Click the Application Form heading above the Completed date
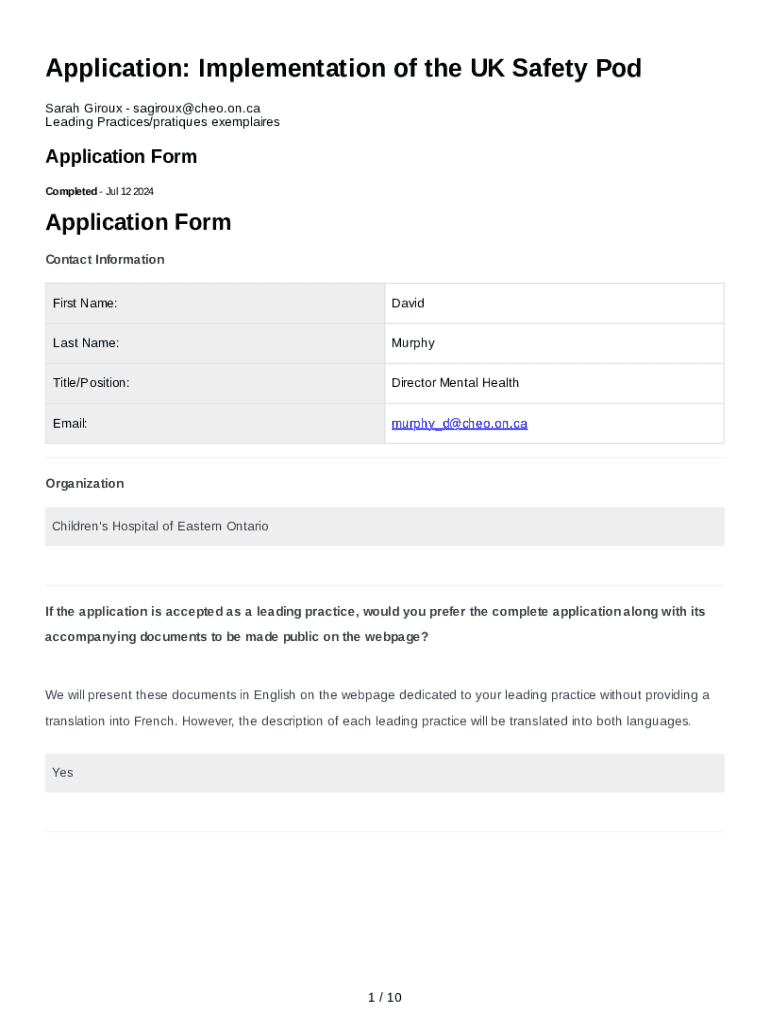Viewport: 770px width, 1024px height. point(121,157)
